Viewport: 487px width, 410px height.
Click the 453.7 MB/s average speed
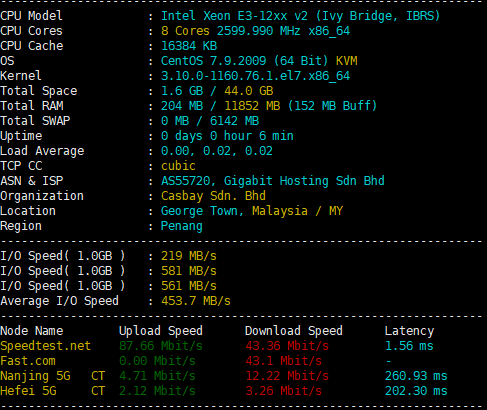(196, 301)
